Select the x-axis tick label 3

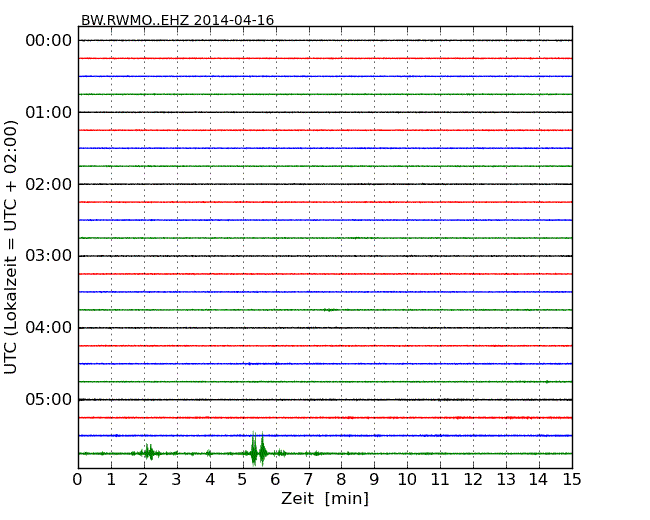pos(177,480)
